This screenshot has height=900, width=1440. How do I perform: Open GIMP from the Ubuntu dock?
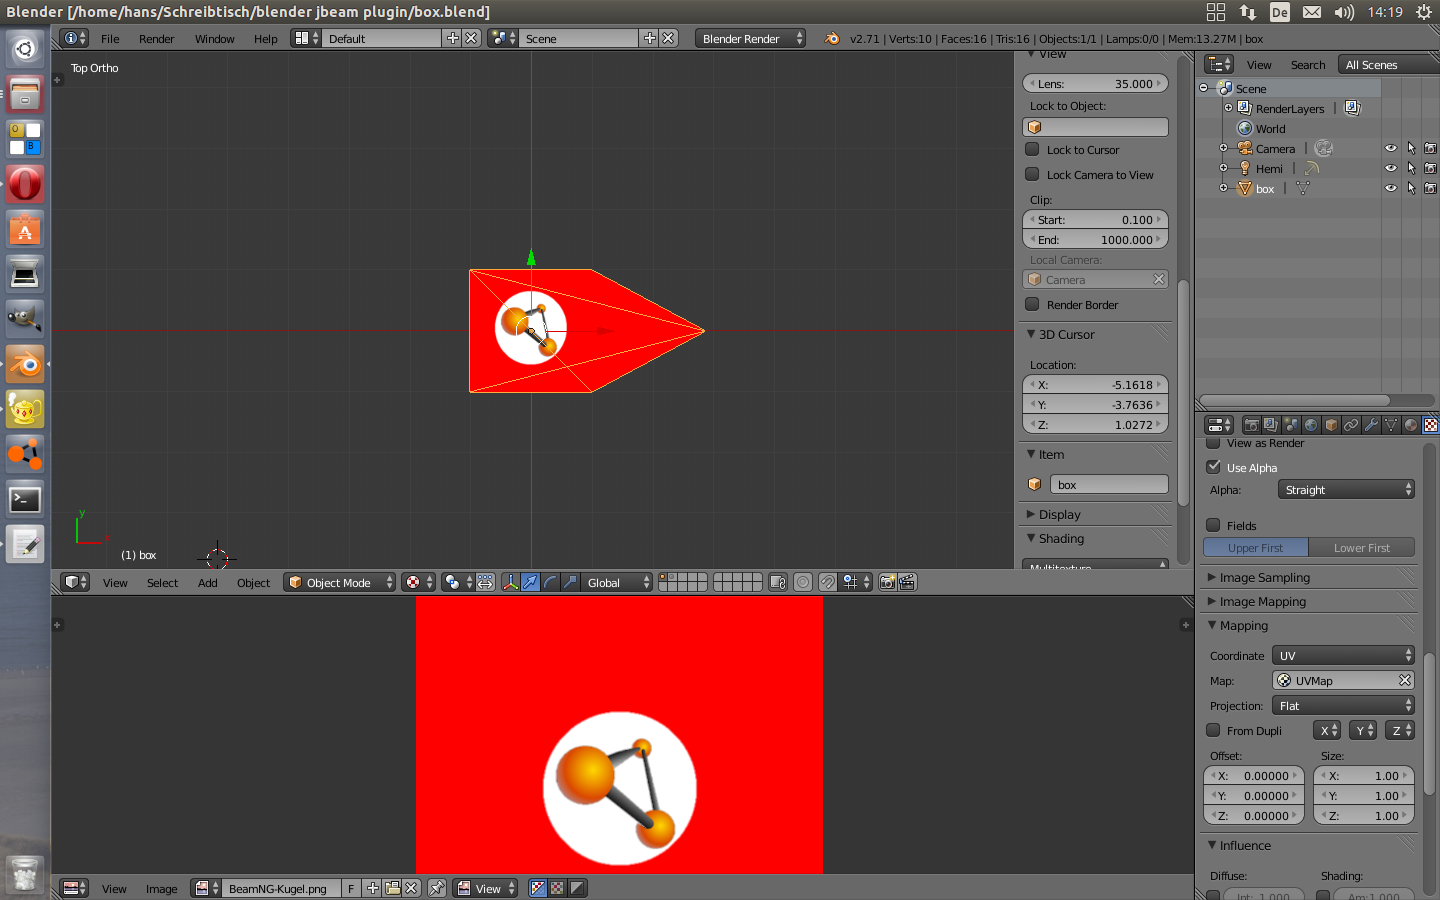(x=25, y=319)
